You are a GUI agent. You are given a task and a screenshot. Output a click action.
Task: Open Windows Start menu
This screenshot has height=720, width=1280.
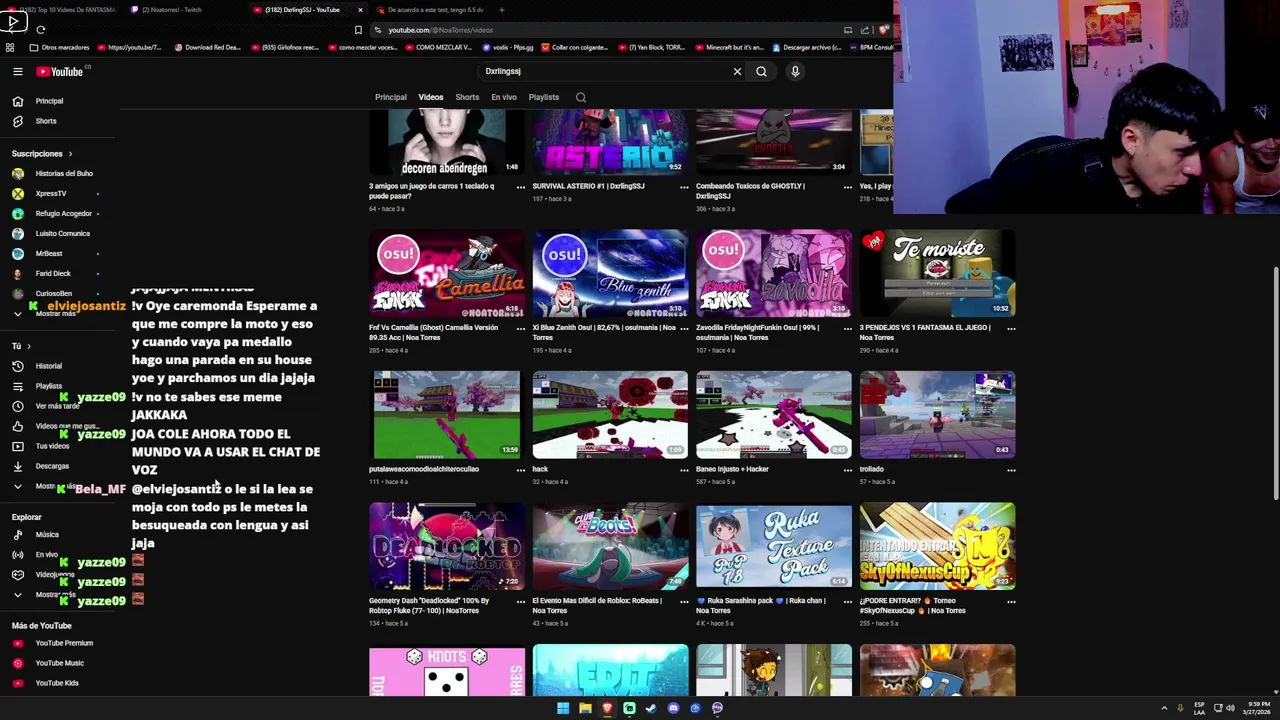tap(563, 708)
